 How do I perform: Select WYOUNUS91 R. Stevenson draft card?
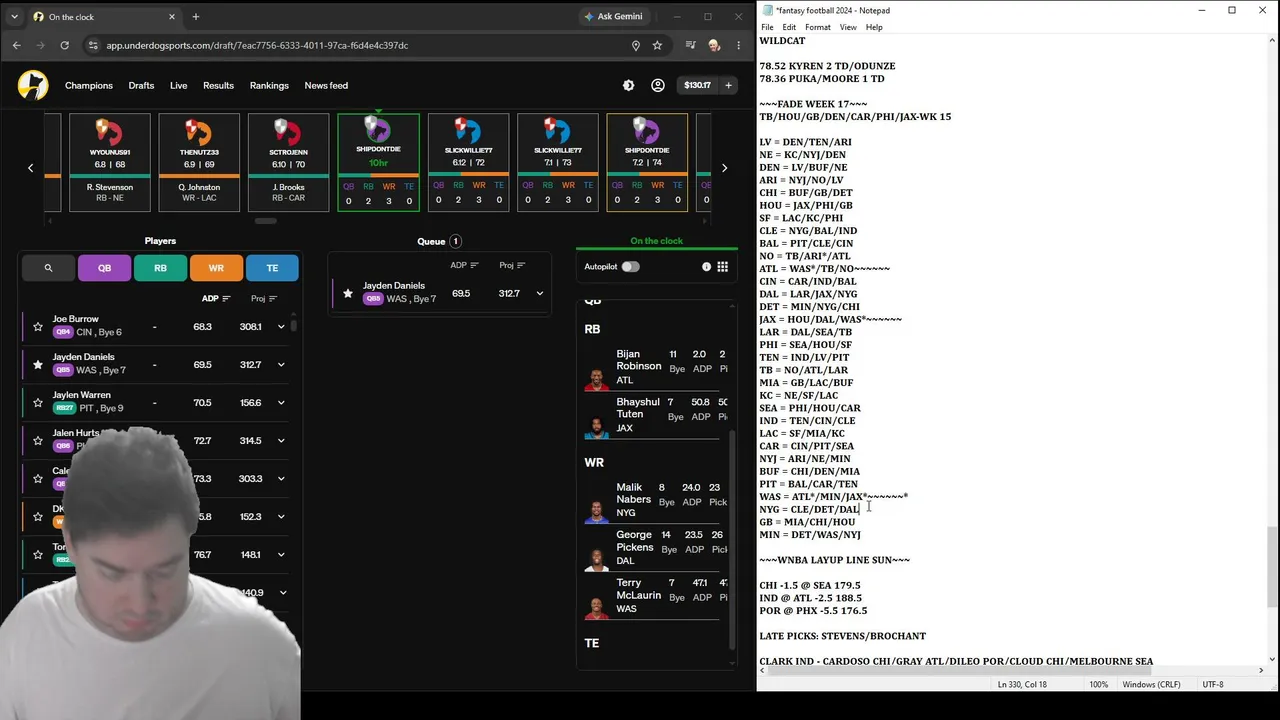click(108, 162)
